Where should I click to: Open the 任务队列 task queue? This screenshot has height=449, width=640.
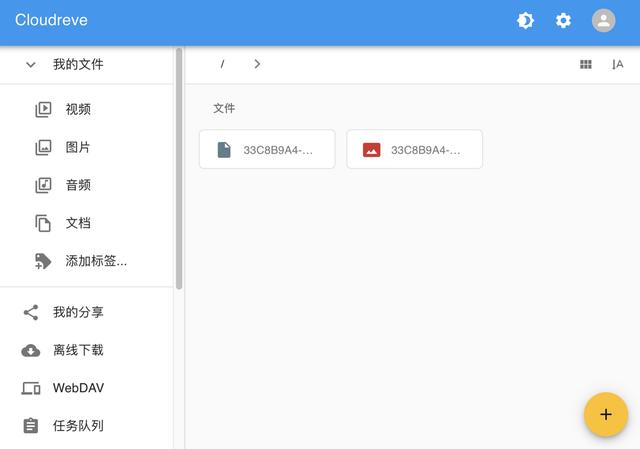tap(78, 426)
